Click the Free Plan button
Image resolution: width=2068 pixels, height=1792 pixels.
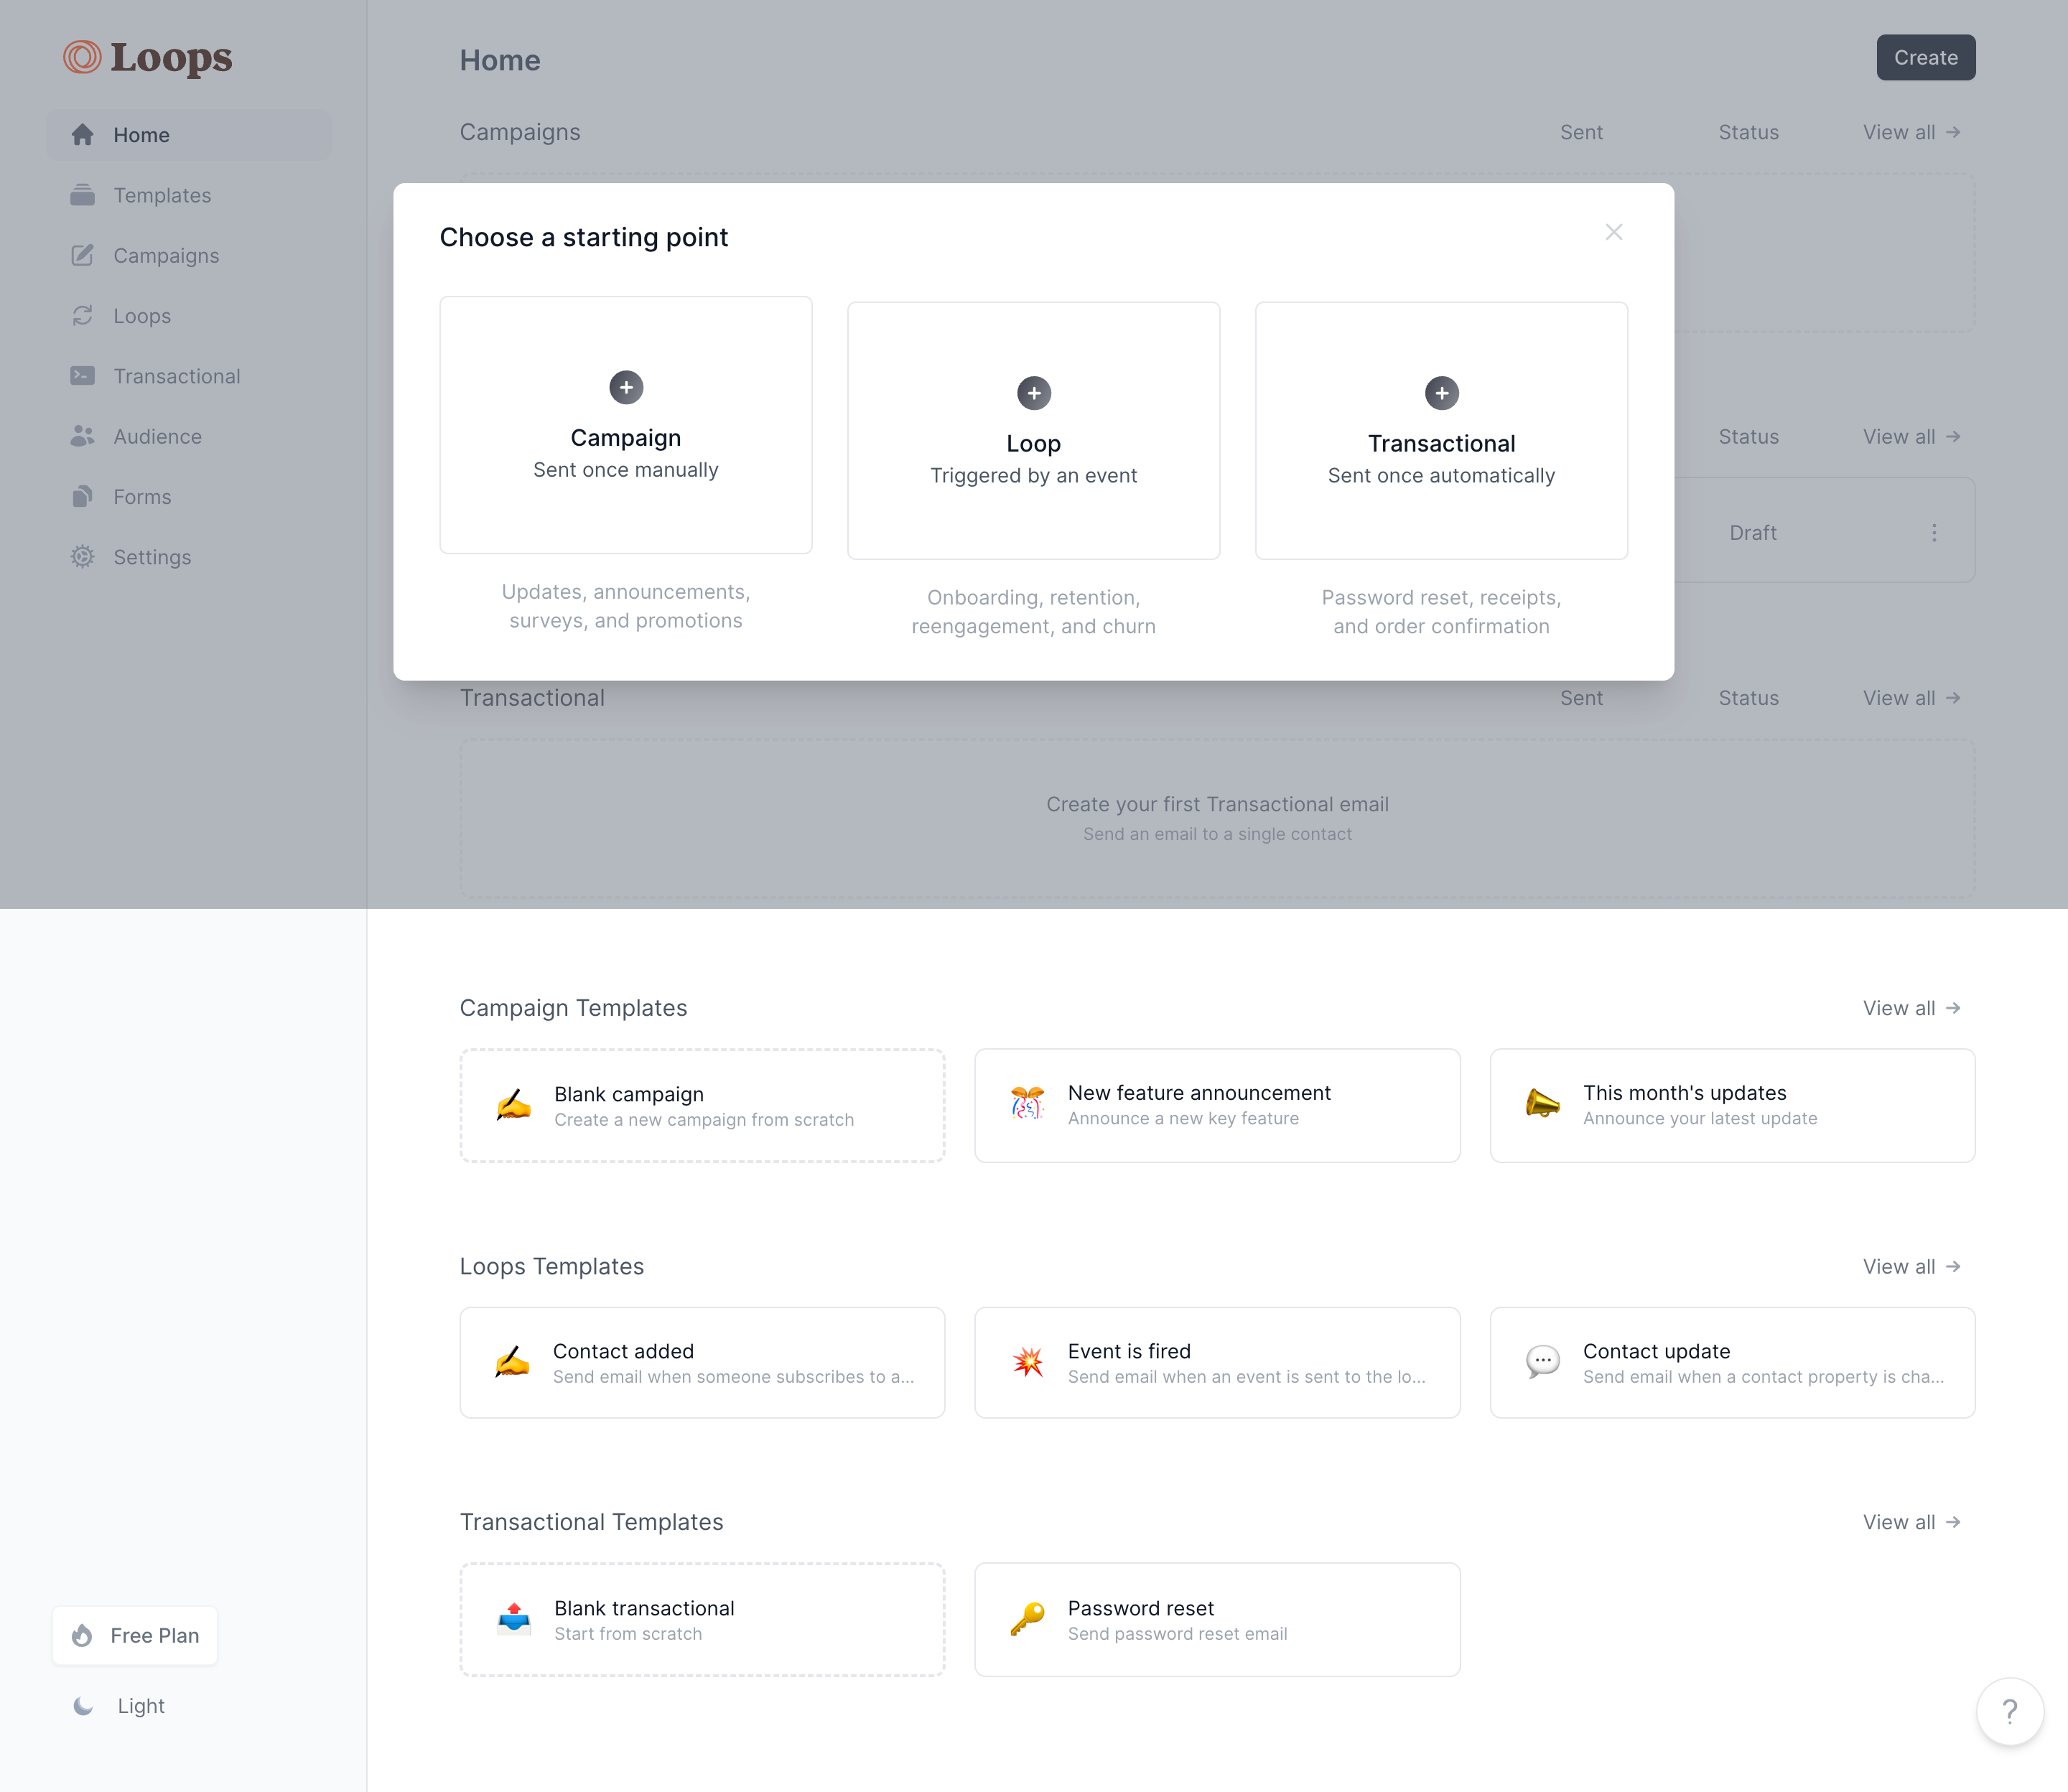[135, 1636]
